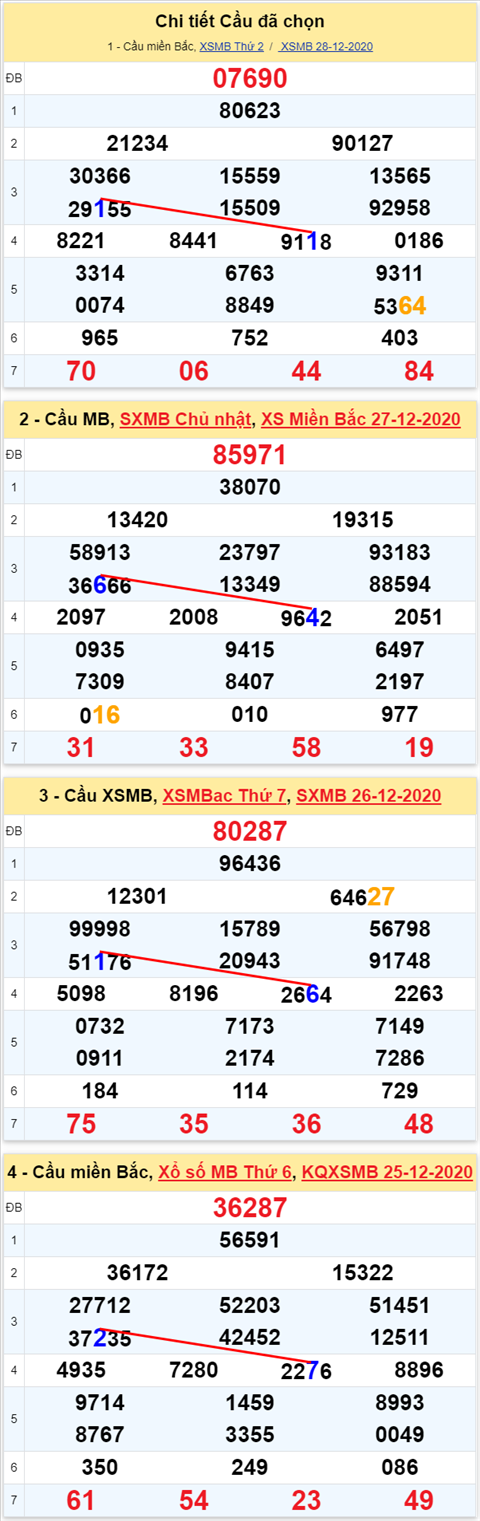Click fifth prize number 5364

[400, 306]
